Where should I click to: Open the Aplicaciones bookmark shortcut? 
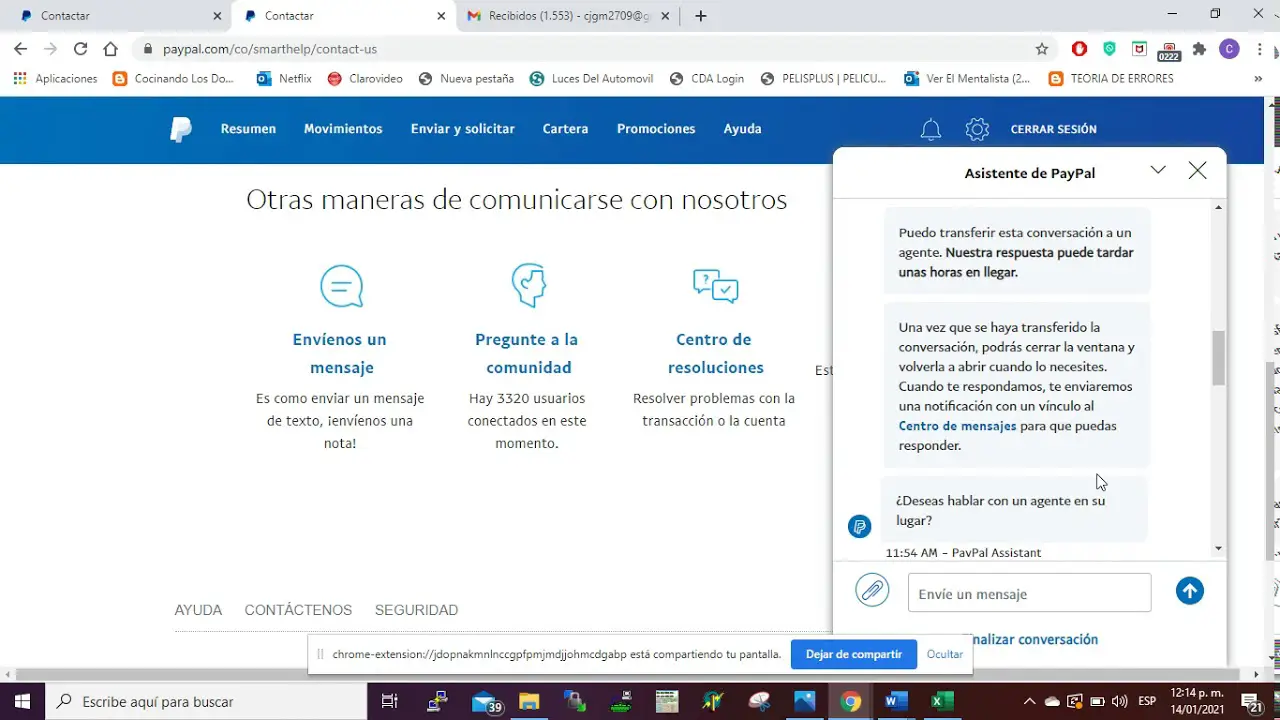(55, 78)
